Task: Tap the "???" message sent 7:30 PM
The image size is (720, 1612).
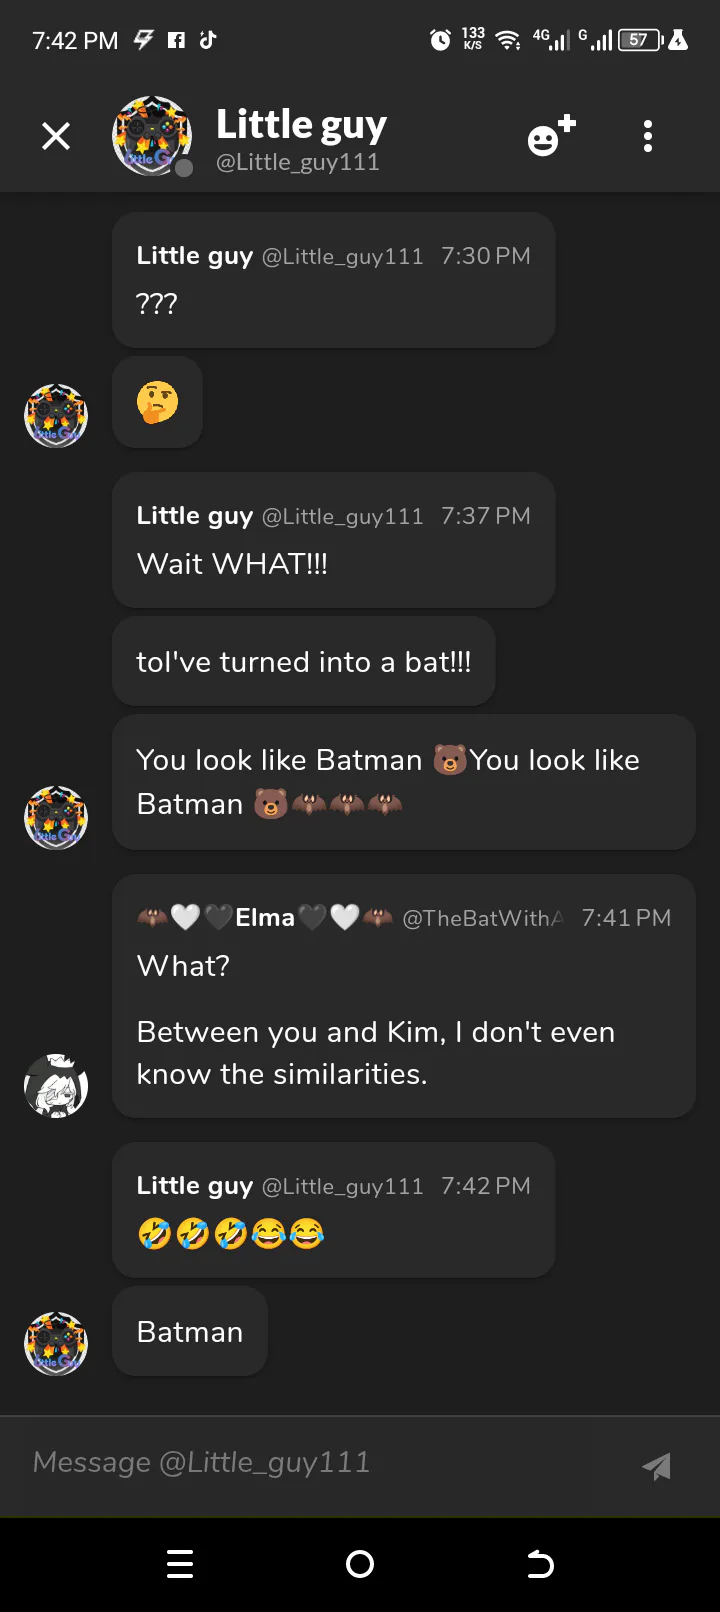Action: 157,304
